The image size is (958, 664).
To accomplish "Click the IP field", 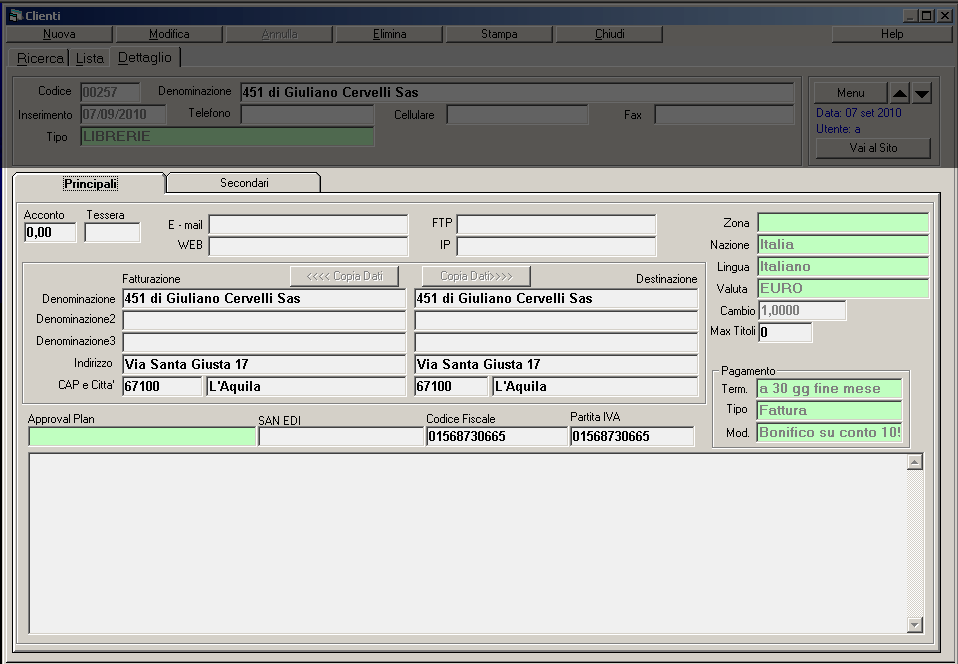I will coord(556,246).
